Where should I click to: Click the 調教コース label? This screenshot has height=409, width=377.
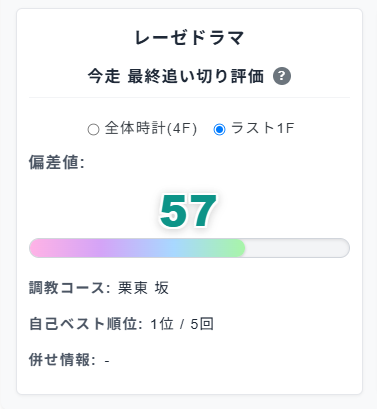pyautogui.click(x=70, y=288)
